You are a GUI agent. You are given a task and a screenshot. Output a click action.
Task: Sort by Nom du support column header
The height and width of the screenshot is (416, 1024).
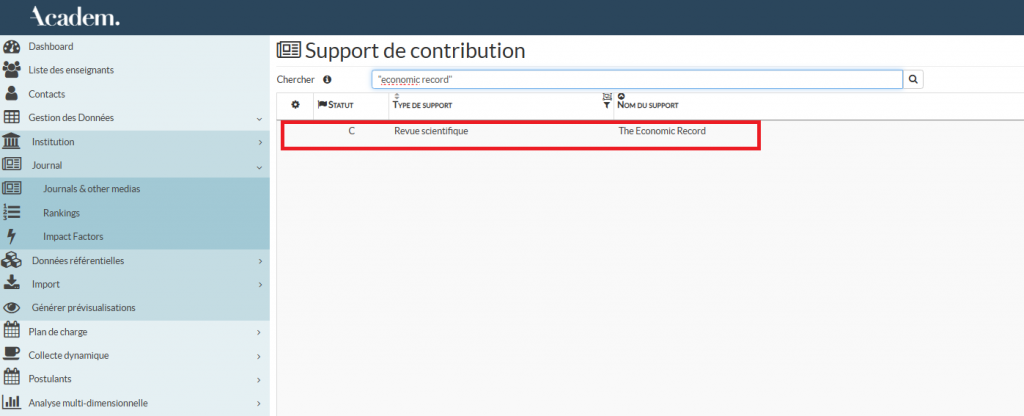pyautogui.click(x=648, y=104)
